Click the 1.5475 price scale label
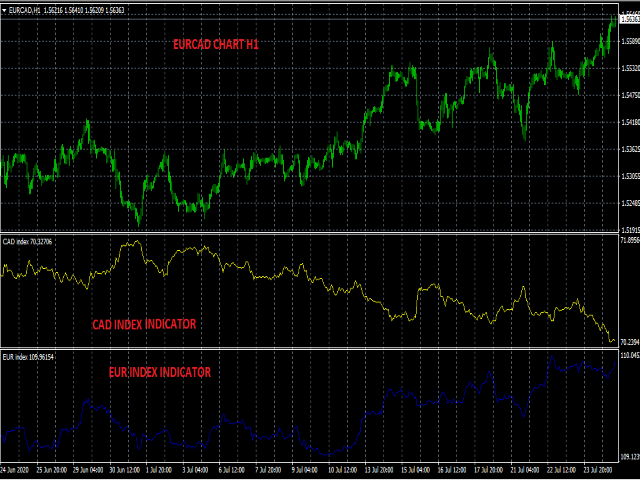The height and width of the screenshot is (480, 640). (631, 95)
